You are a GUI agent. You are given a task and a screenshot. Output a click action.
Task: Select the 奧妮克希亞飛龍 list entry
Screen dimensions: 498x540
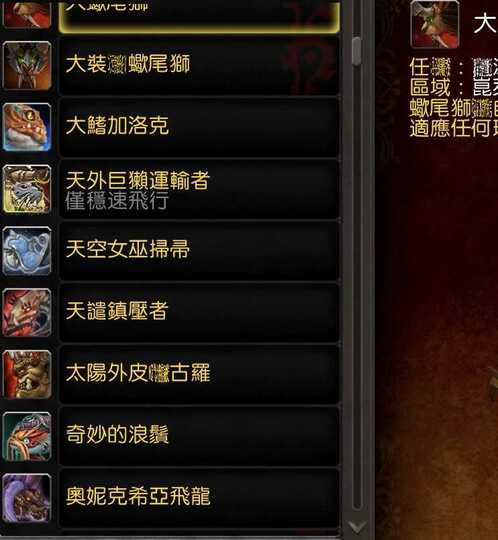199,498
